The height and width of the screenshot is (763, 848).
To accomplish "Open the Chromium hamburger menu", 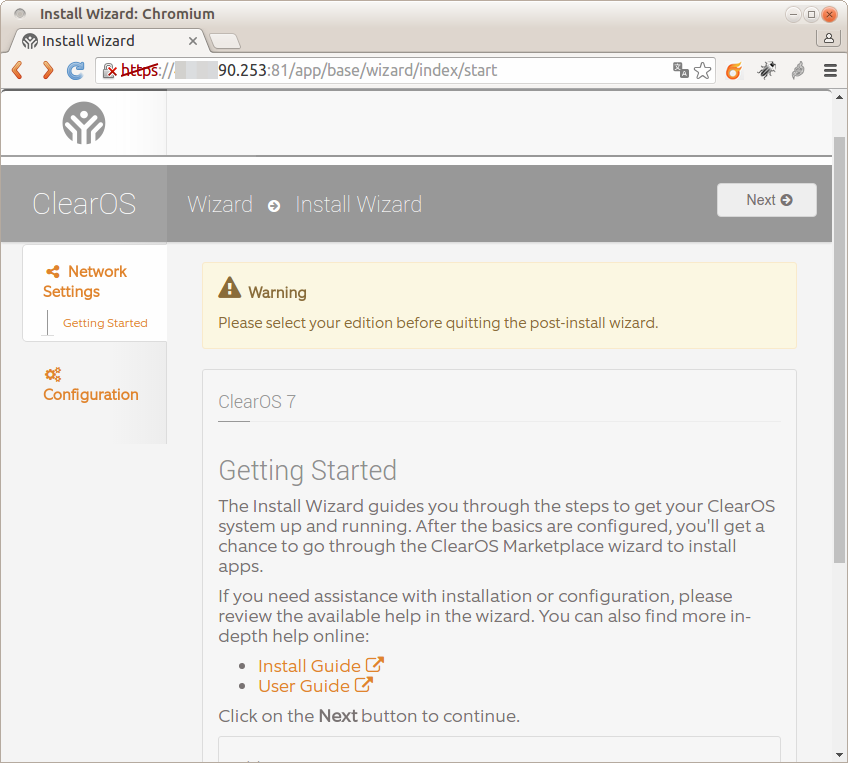I will (x=831, y=70).
